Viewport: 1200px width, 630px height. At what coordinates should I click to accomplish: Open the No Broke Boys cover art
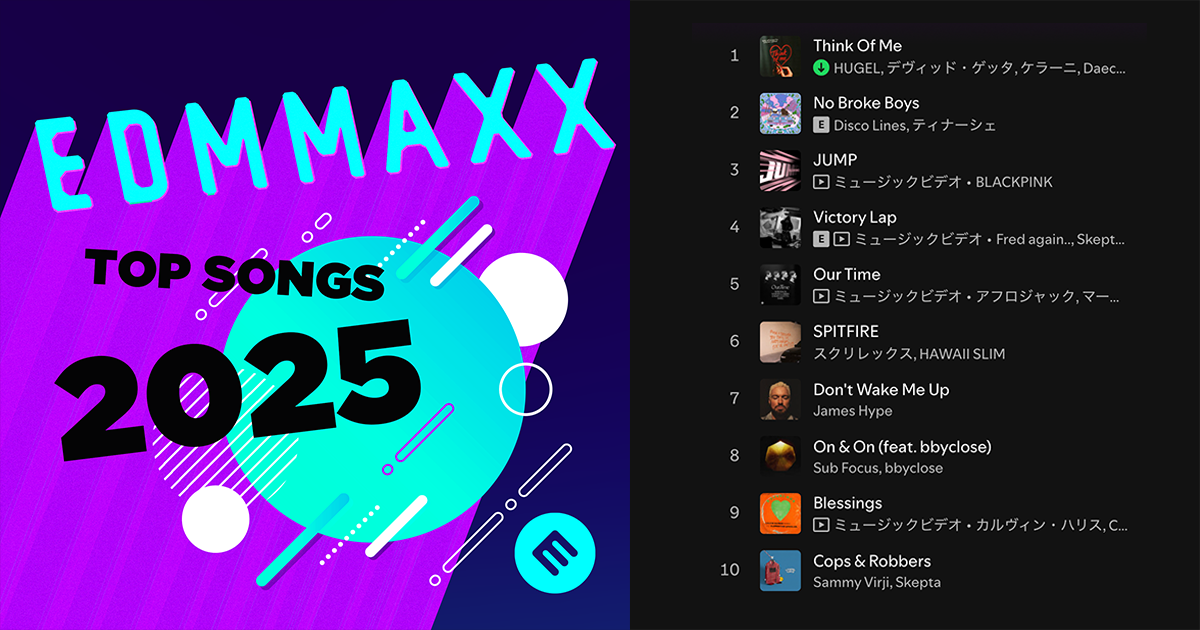pyautogui.click(x=780, y=113)
